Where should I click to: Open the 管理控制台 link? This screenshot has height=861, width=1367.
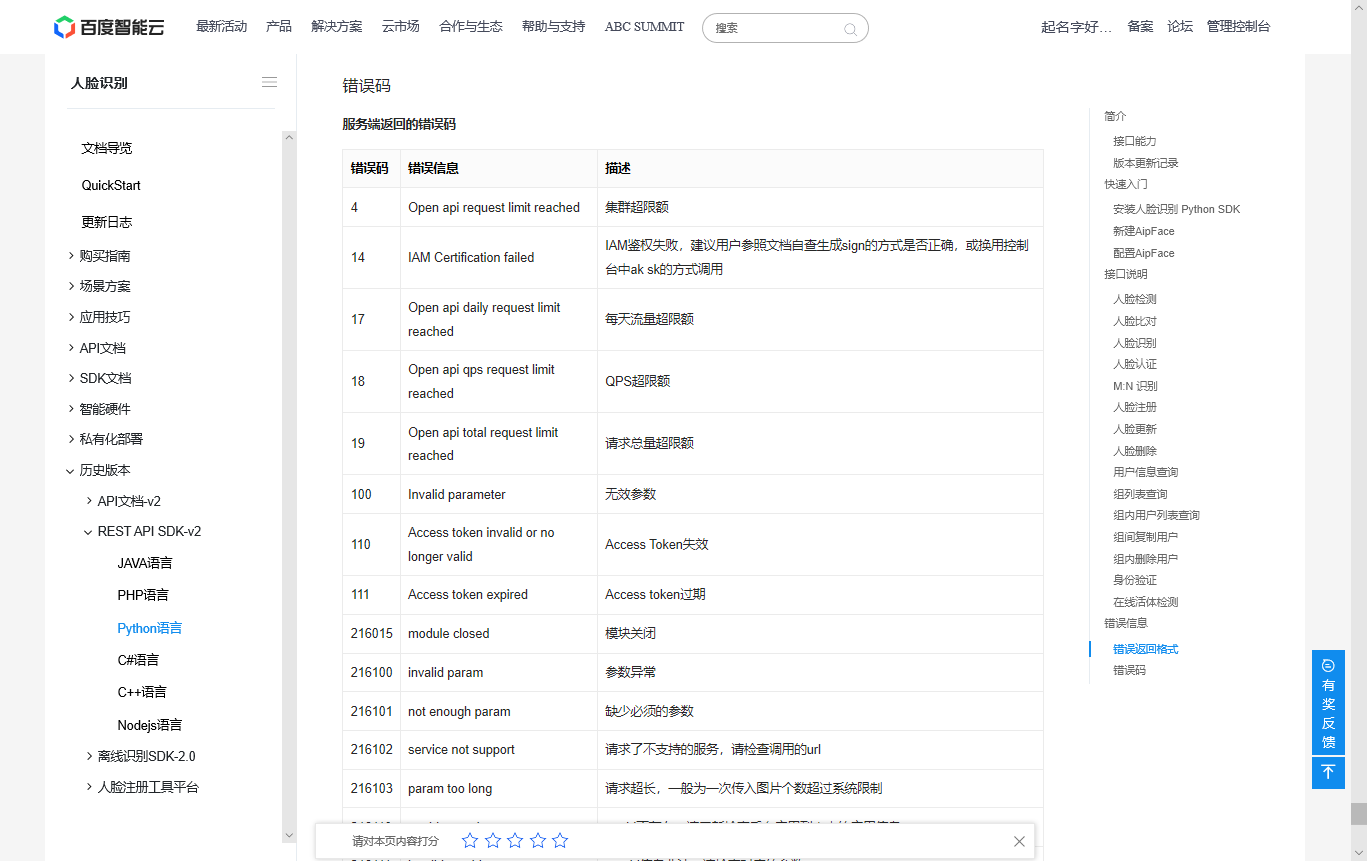[x=1237, y=27]
